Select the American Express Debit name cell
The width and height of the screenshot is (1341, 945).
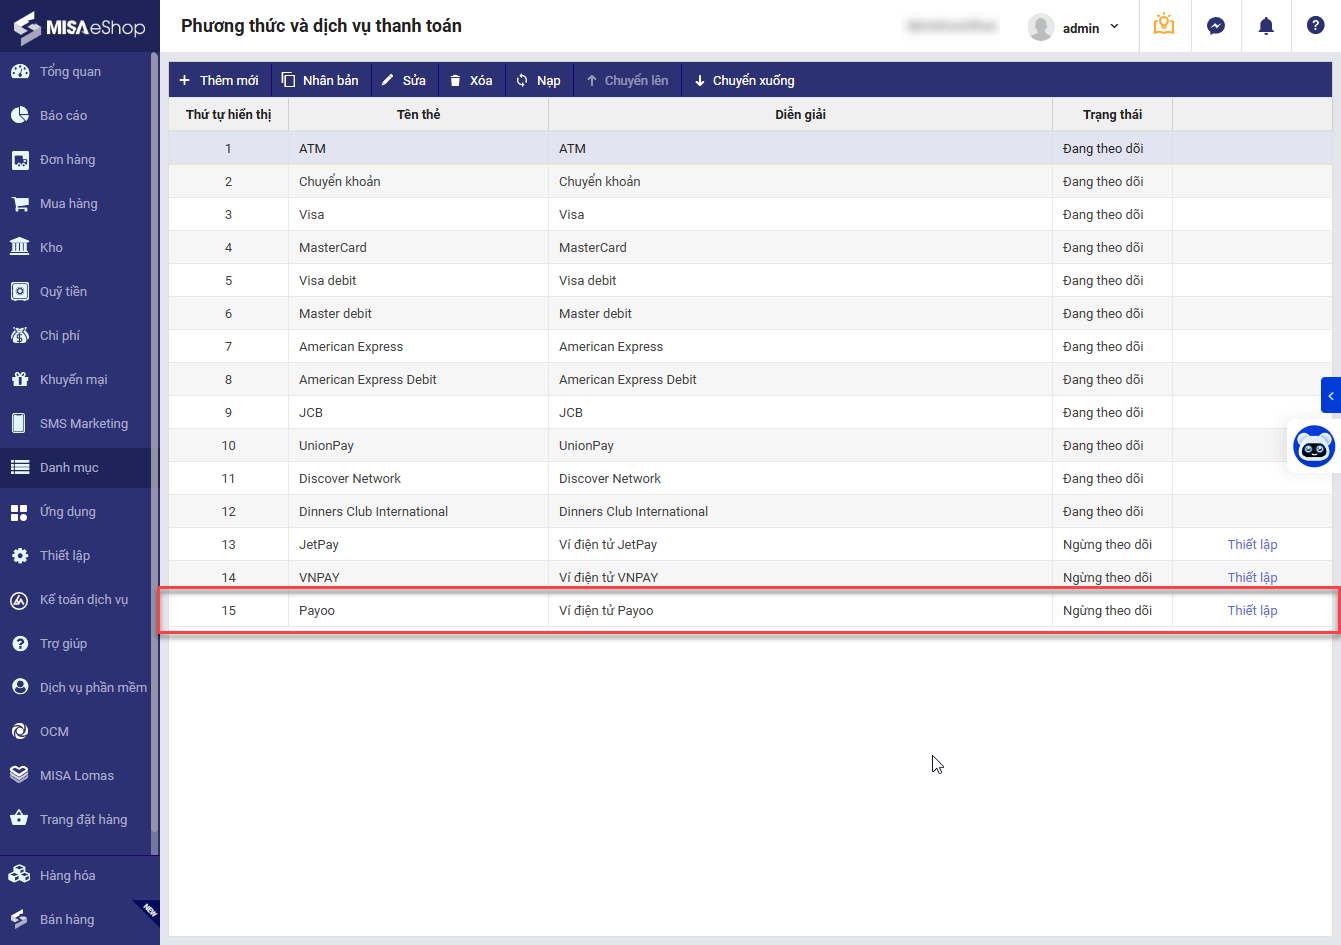click(418, 380)
